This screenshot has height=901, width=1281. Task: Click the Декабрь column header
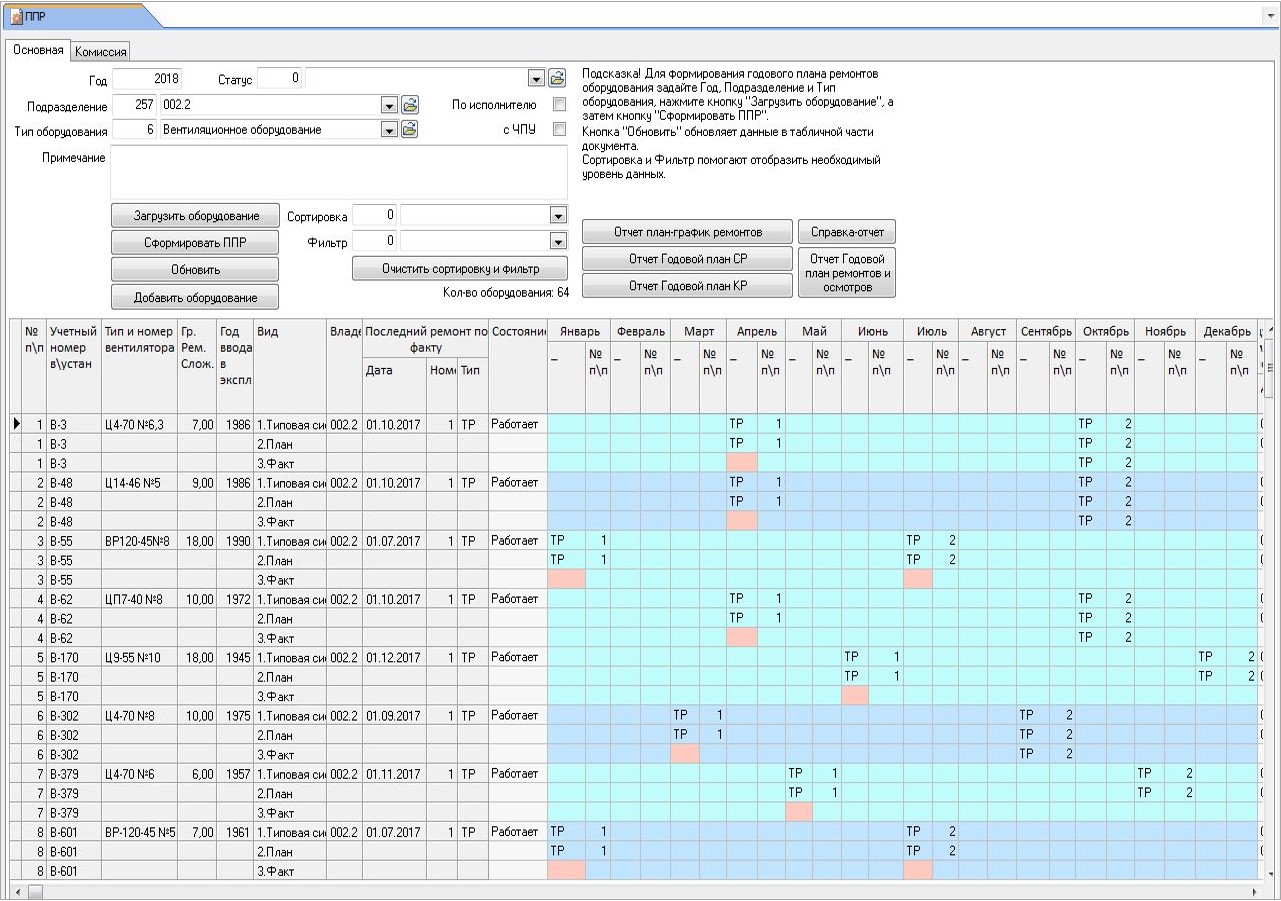[x=1226, y=331]
